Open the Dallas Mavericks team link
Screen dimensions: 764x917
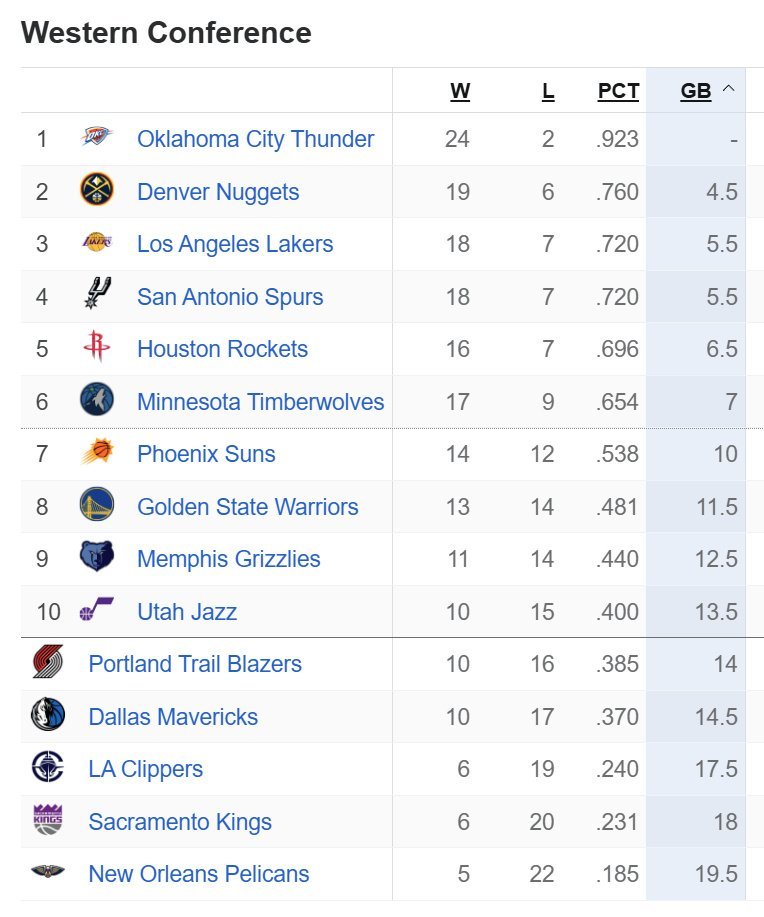[x=173, y=717]
